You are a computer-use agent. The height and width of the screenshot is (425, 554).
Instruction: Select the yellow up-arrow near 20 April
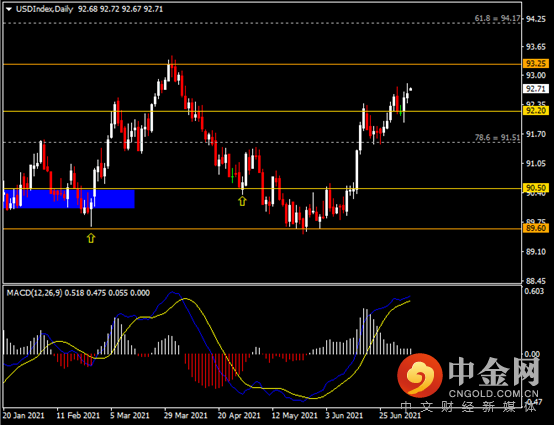242,201
